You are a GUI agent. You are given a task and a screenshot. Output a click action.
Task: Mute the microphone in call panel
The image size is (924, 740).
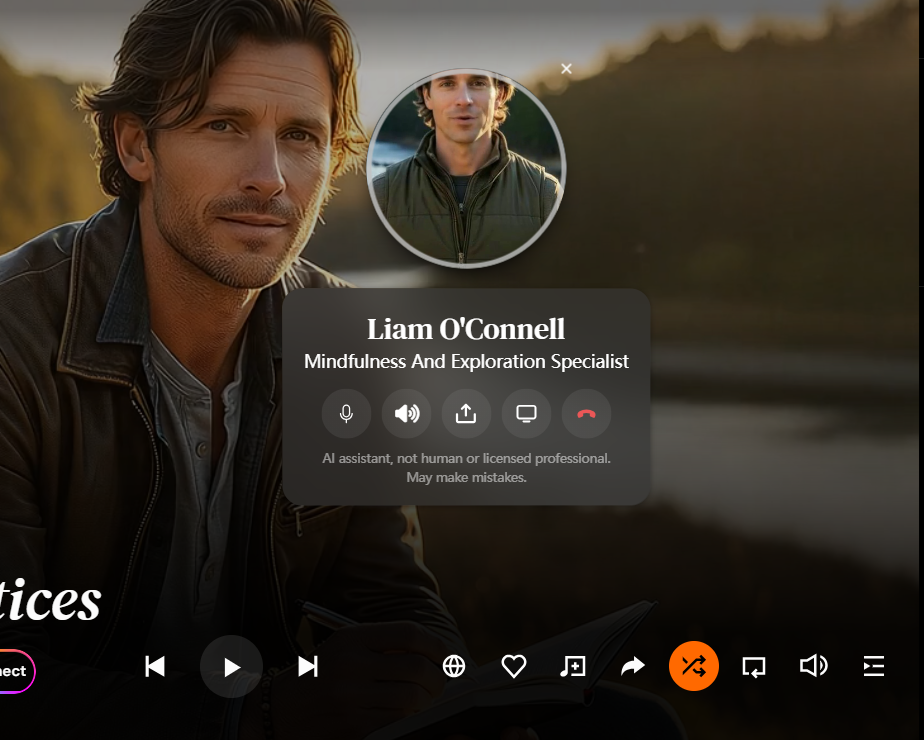click(346, 414)
